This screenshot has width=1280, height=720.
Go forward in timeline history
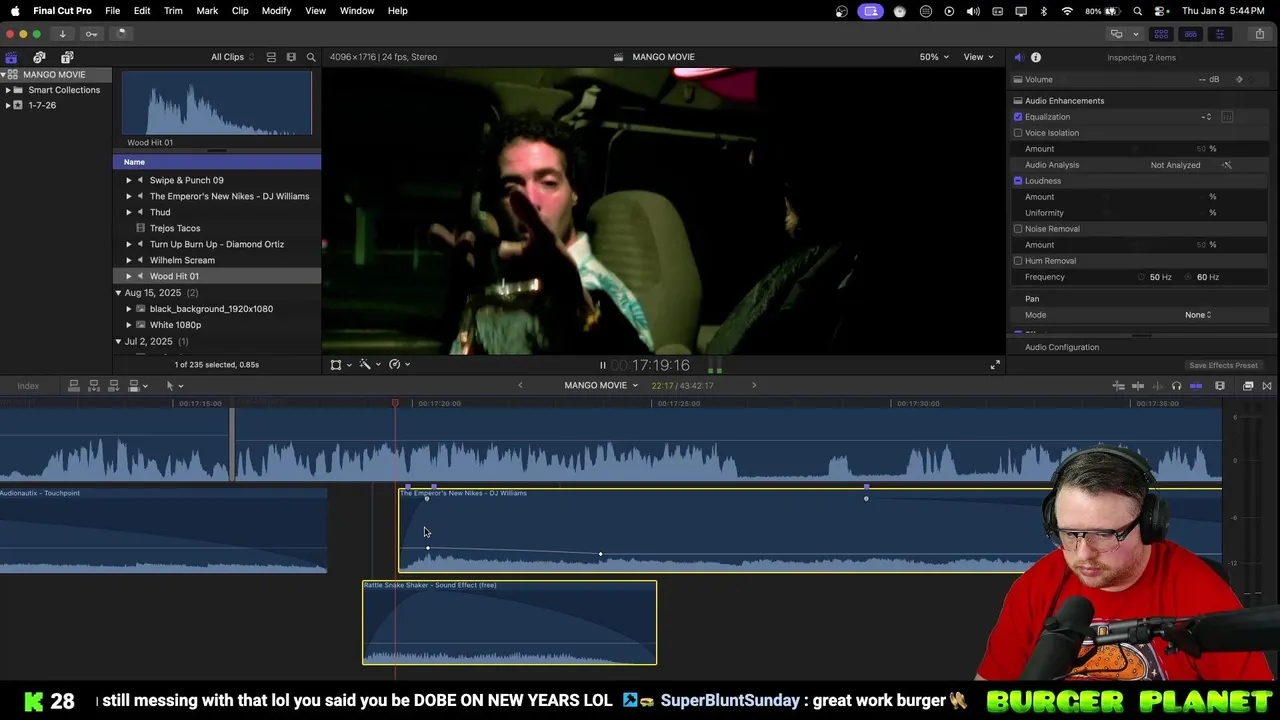coord(754,386)
